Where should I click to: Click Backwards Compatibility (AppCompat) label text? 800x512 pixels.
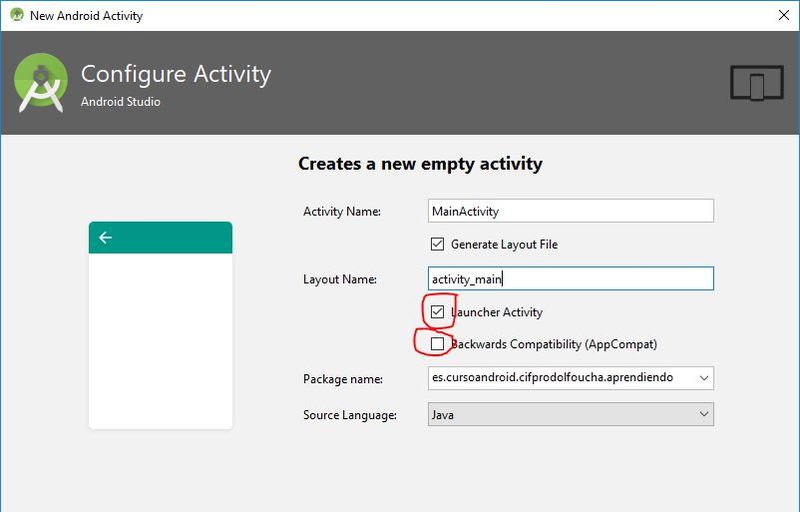pyautogui.click(x=554, y=344)
